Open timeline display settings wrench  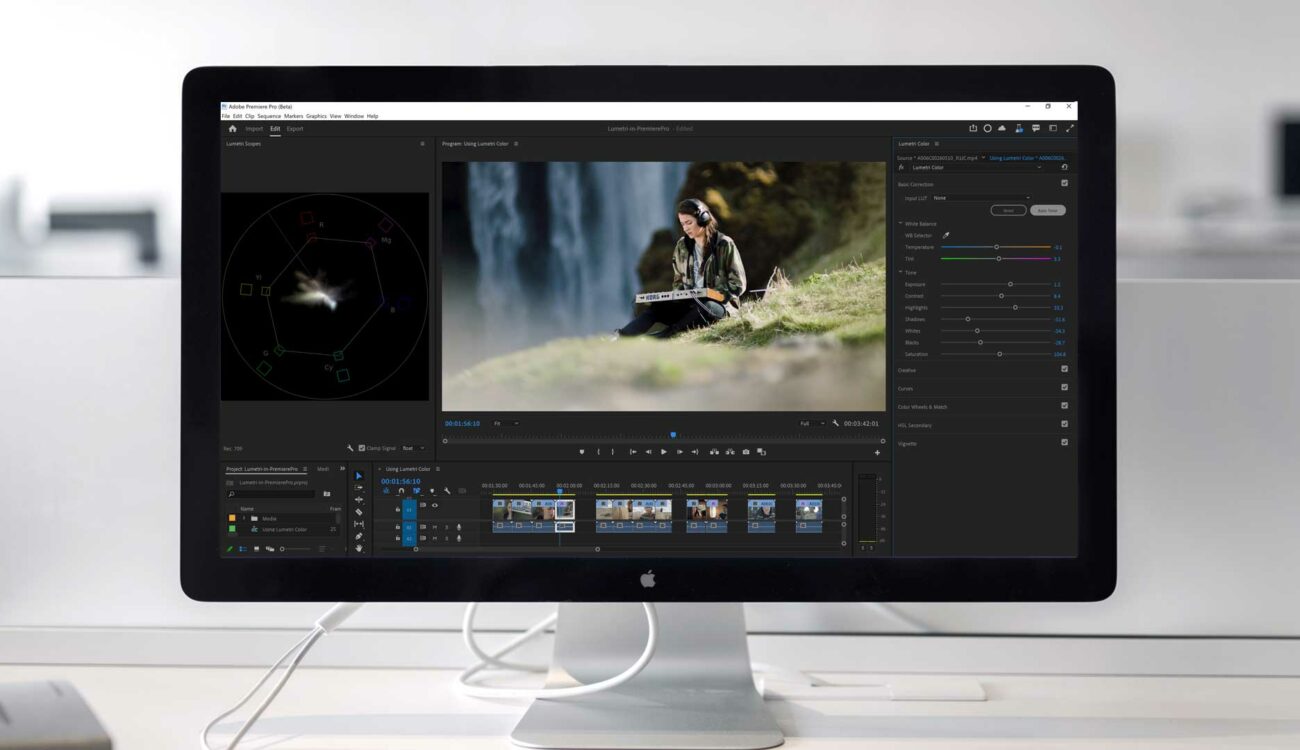pos(447,491)
